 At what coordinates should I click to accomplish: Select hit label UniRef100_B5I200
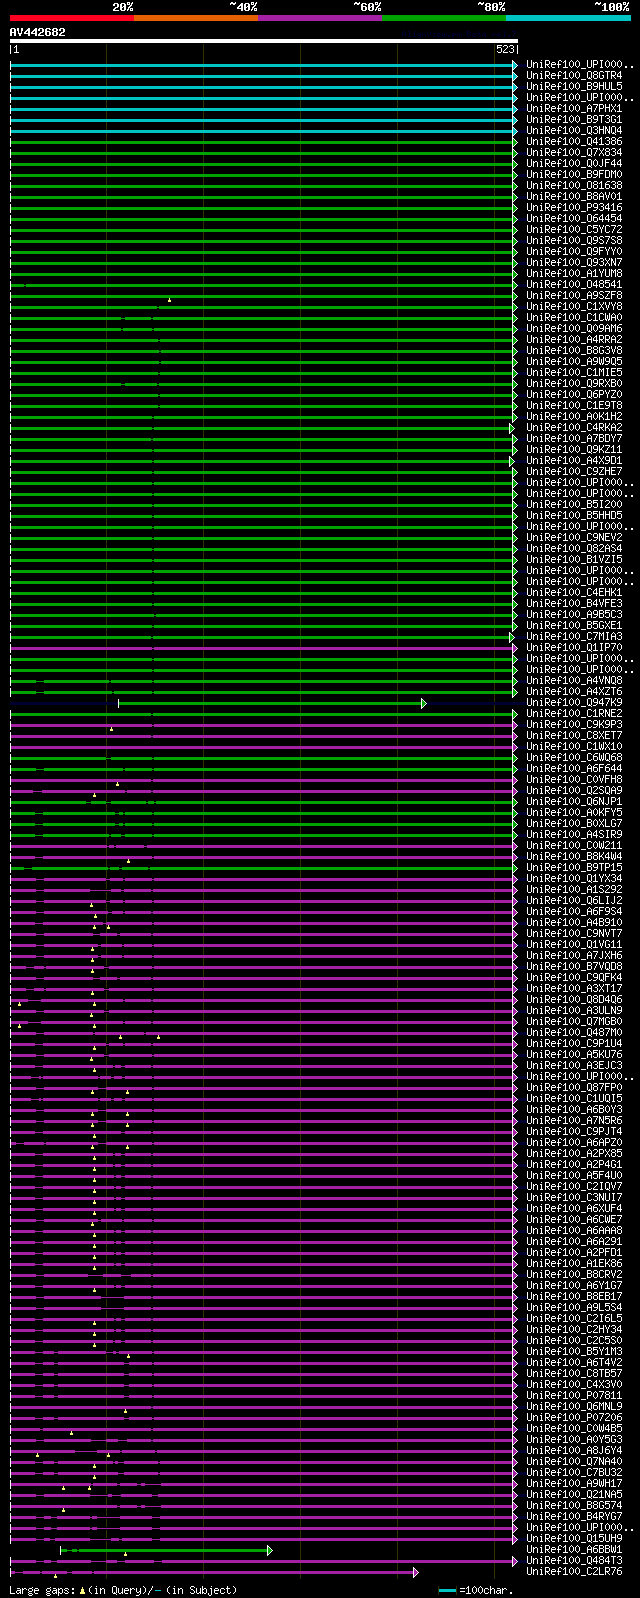tap(574, 505)
